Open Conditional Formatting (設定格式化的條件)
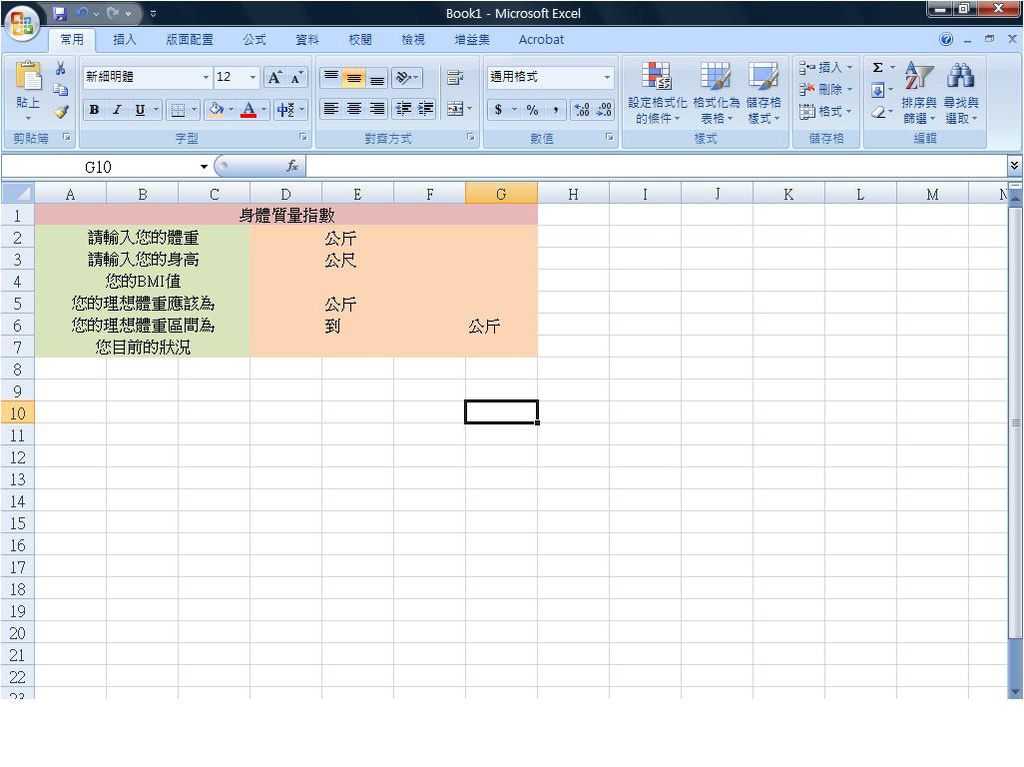Viewport: 1024px width, 767px height. click(657, 93)
